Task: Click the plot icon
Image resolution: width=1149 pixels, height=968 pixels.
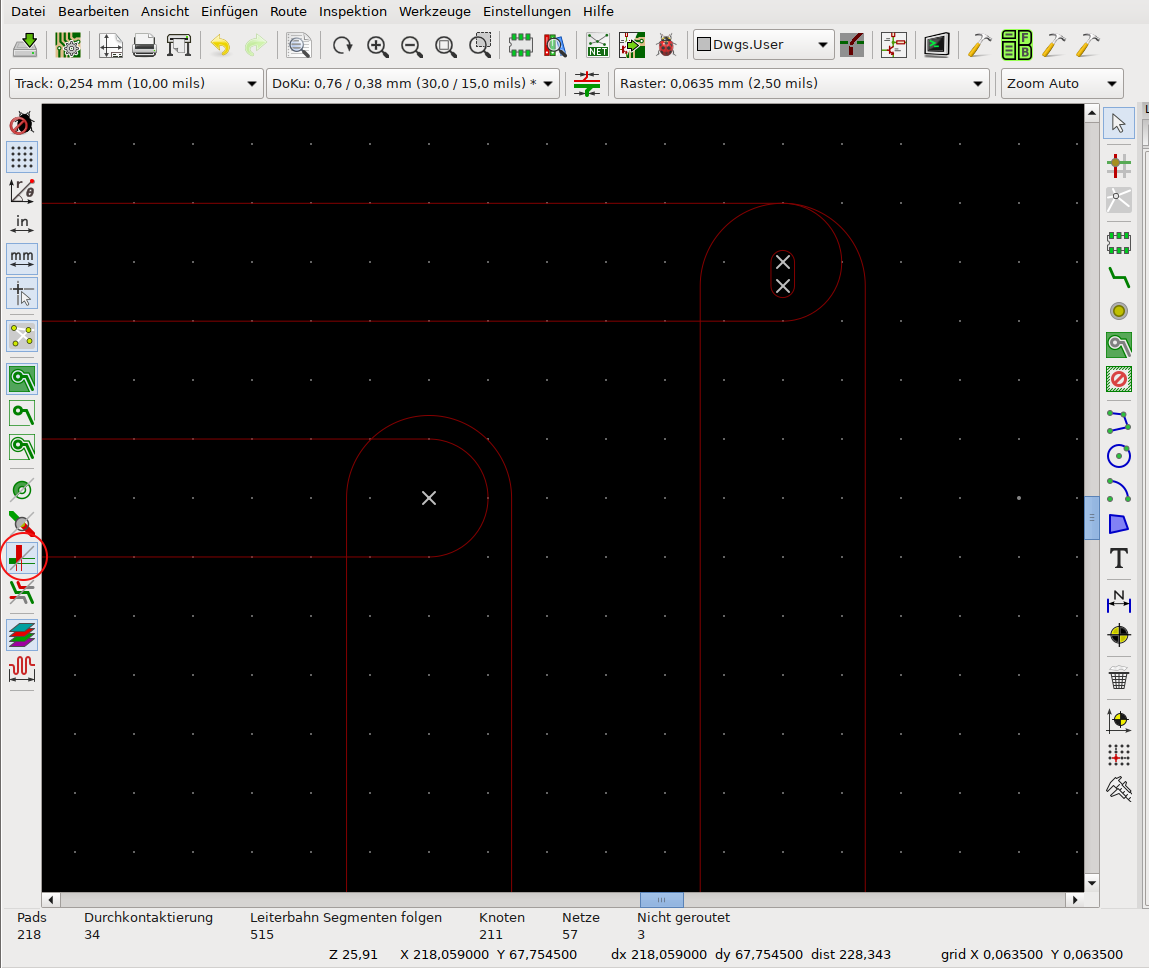Action: pos(179,45)
